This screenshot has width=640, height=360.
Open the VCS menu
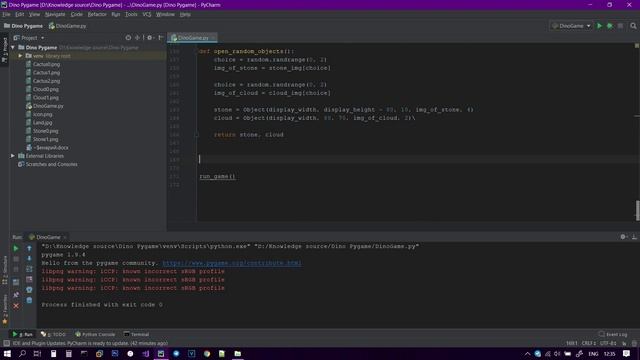[147, 14]
